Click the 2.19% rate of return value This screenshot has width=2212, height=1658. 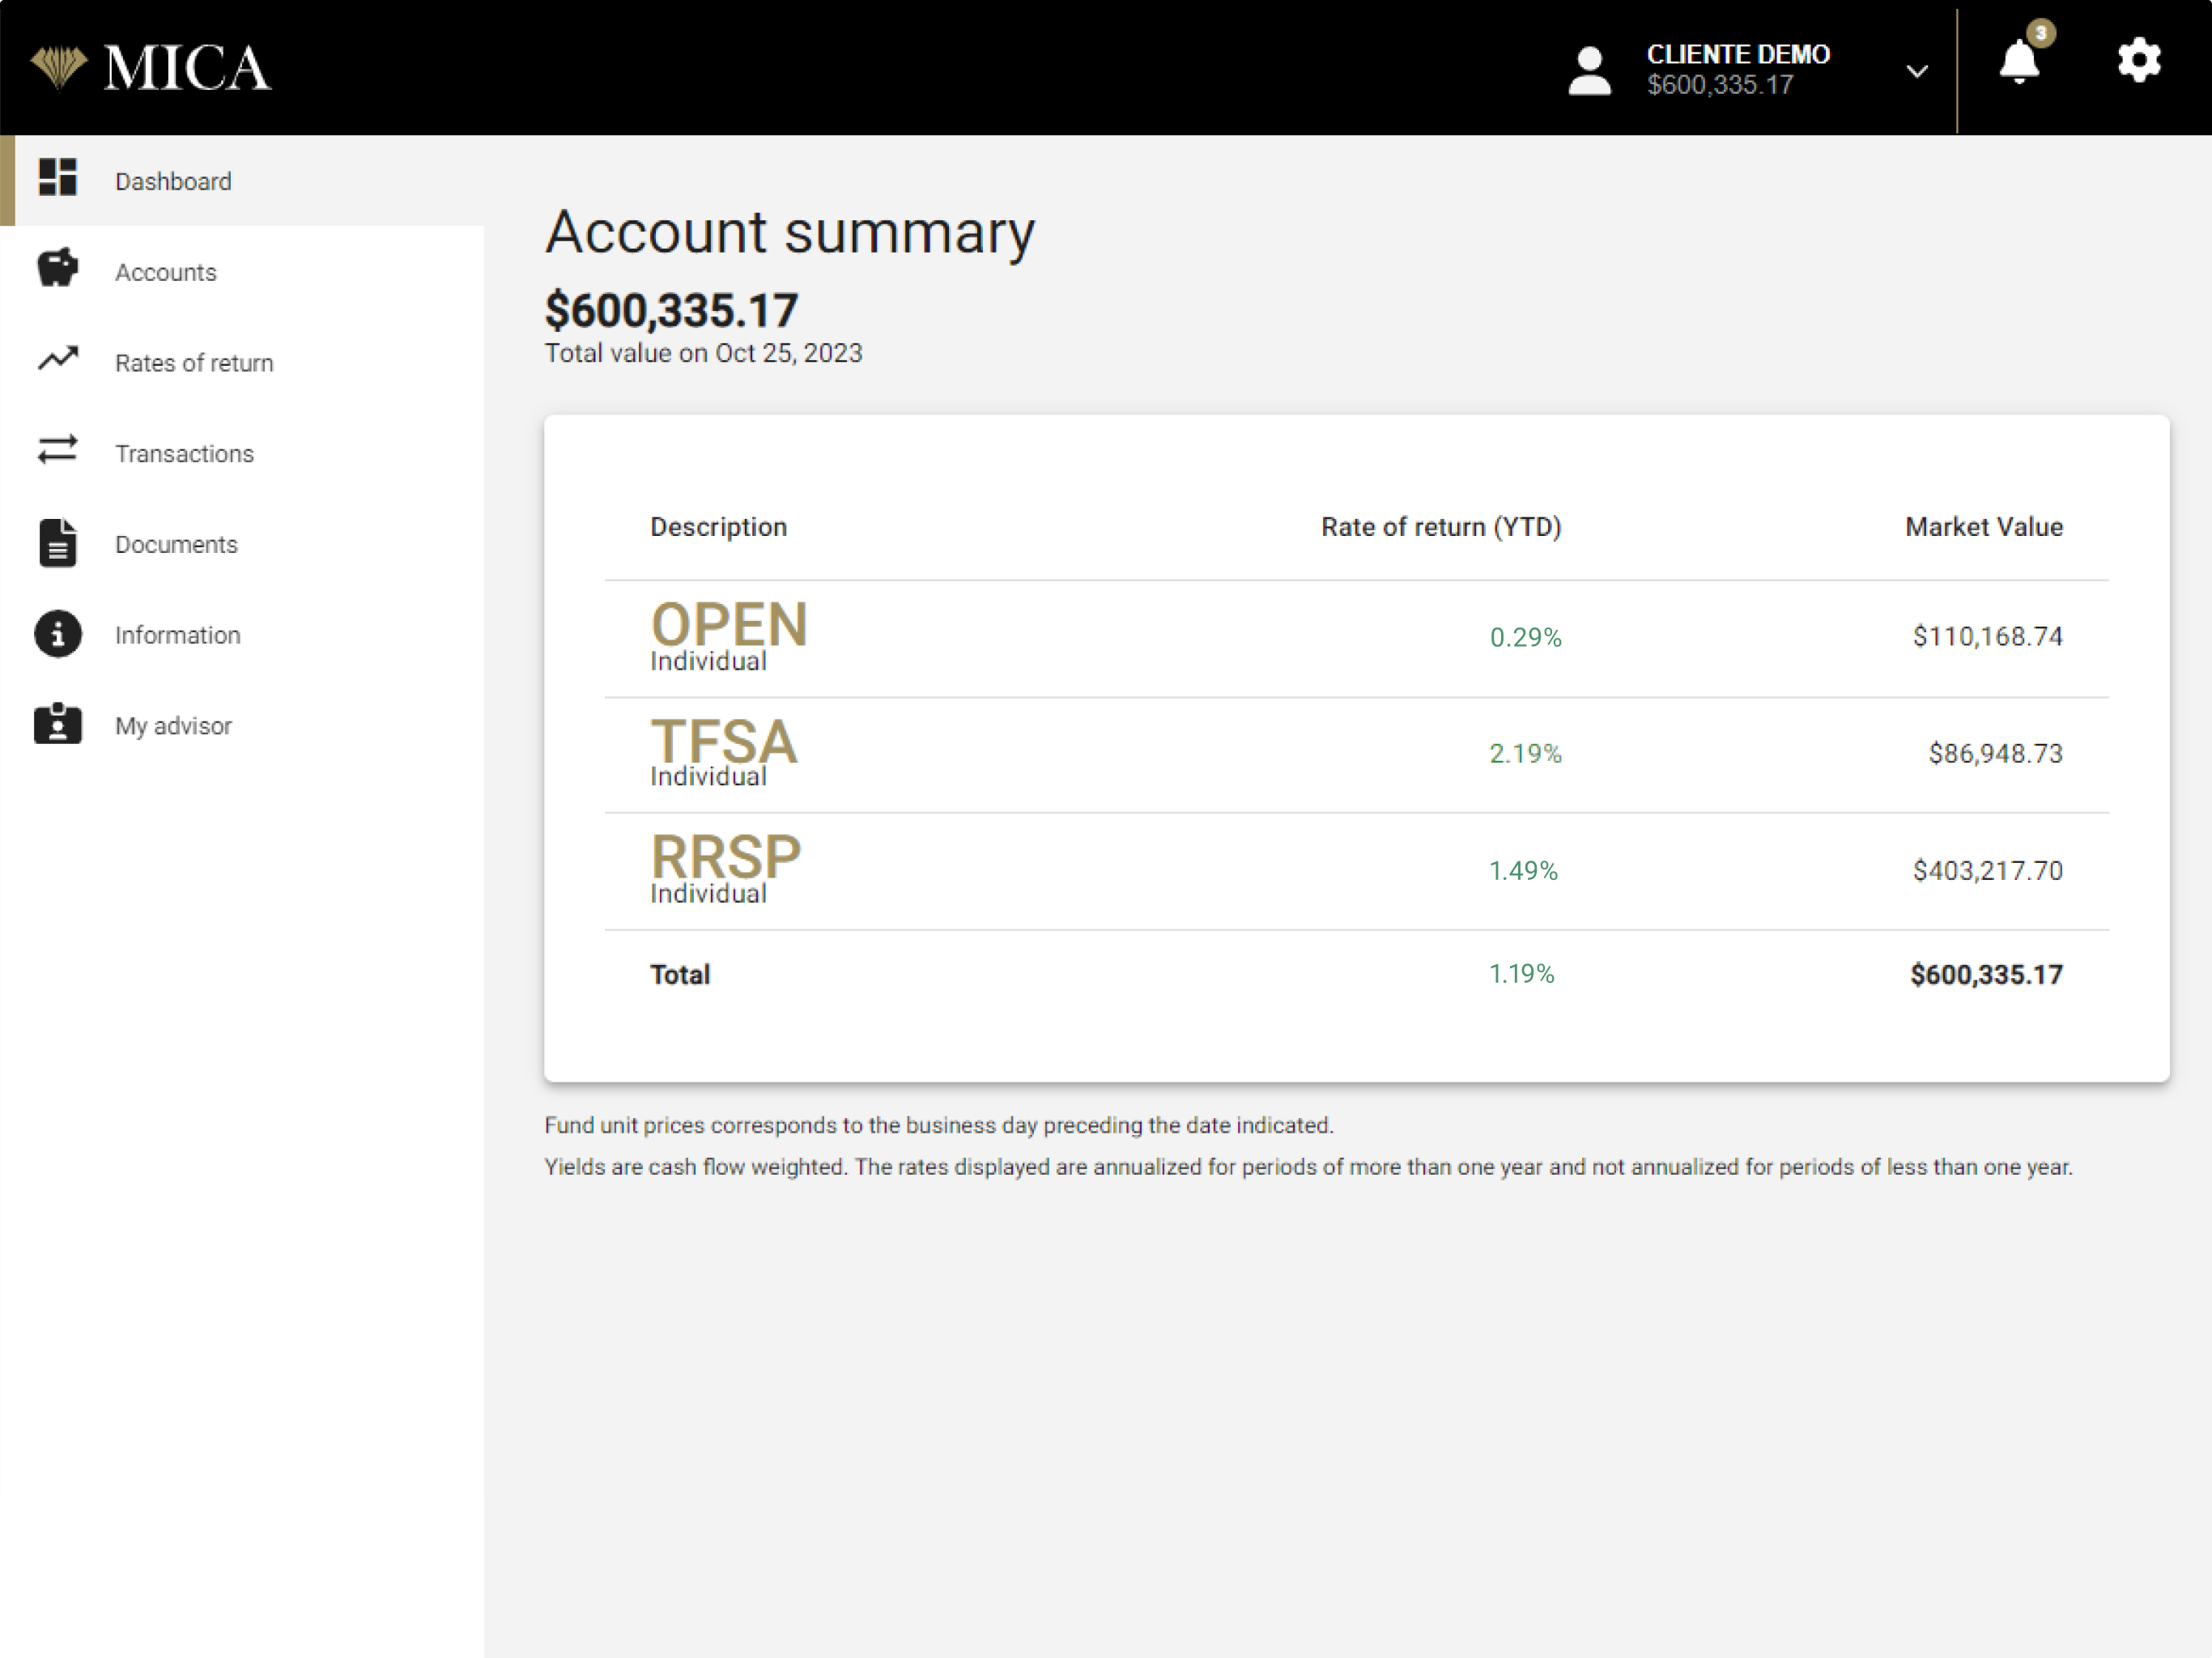tap(1526, 753)
